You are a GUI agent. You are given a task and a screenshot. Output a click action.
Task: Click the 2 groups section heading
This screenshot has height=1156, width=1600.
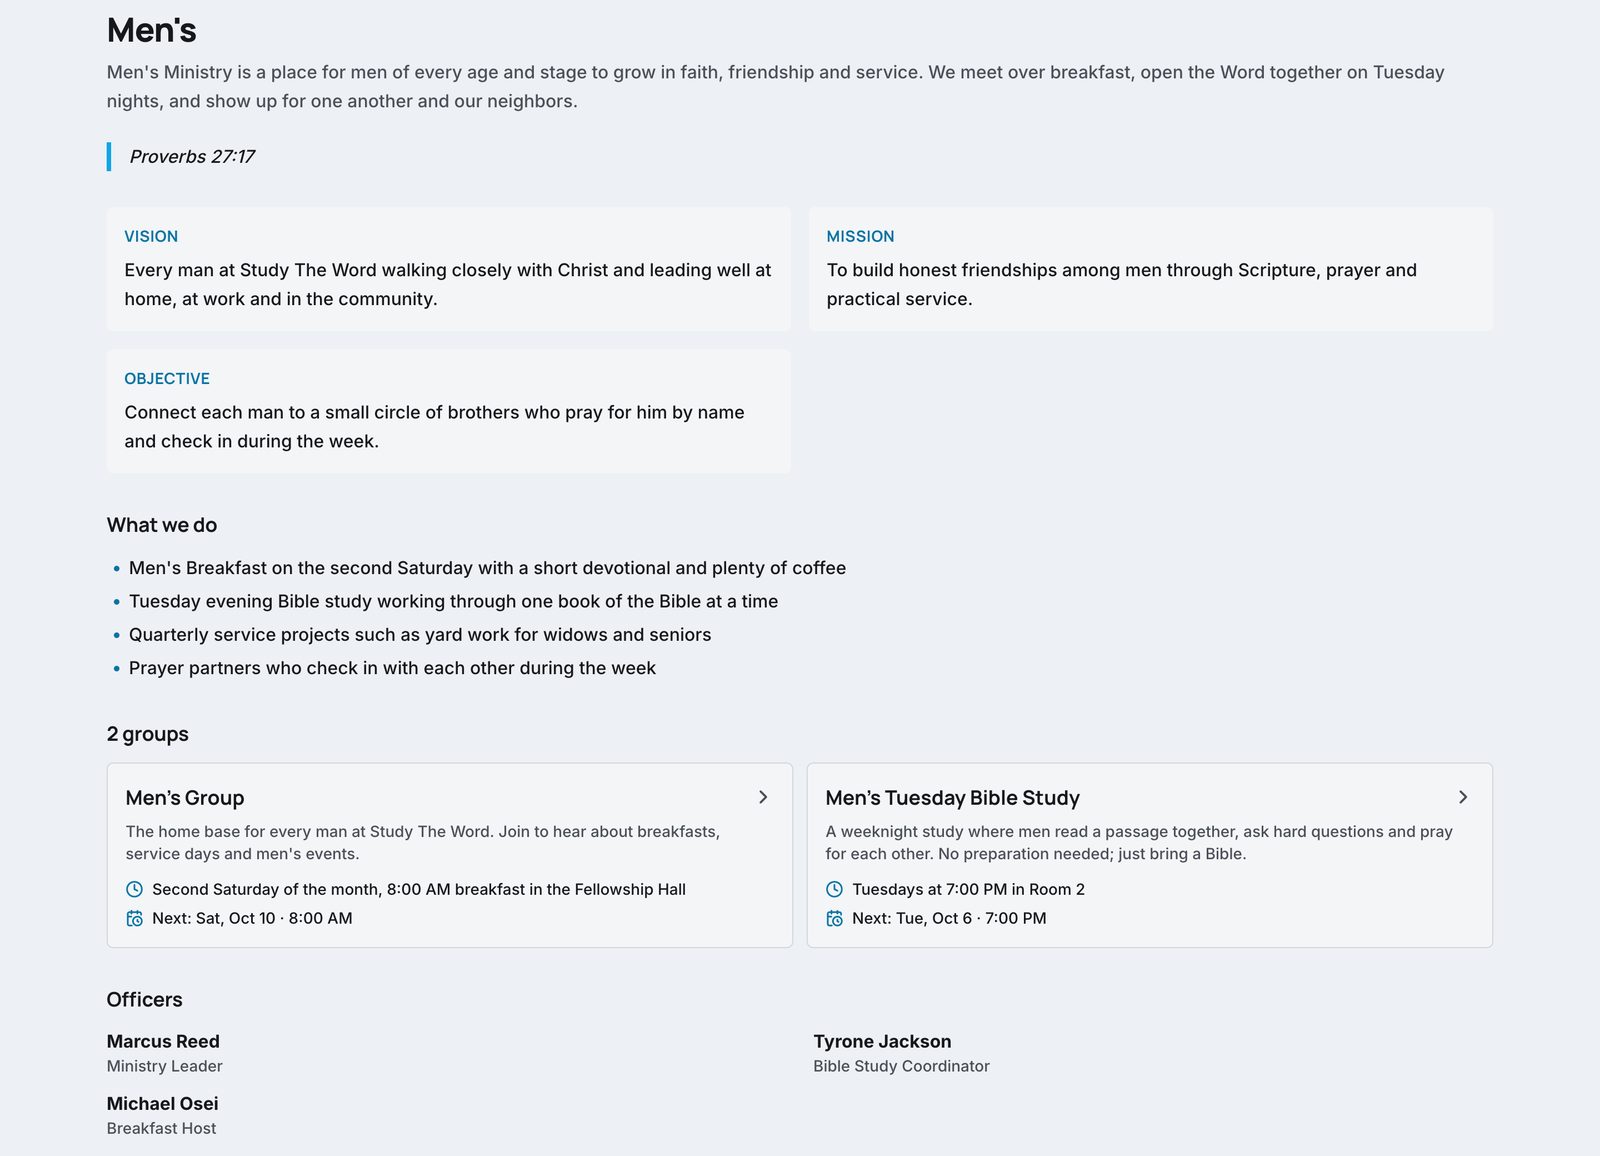click(x=148, y=734)
